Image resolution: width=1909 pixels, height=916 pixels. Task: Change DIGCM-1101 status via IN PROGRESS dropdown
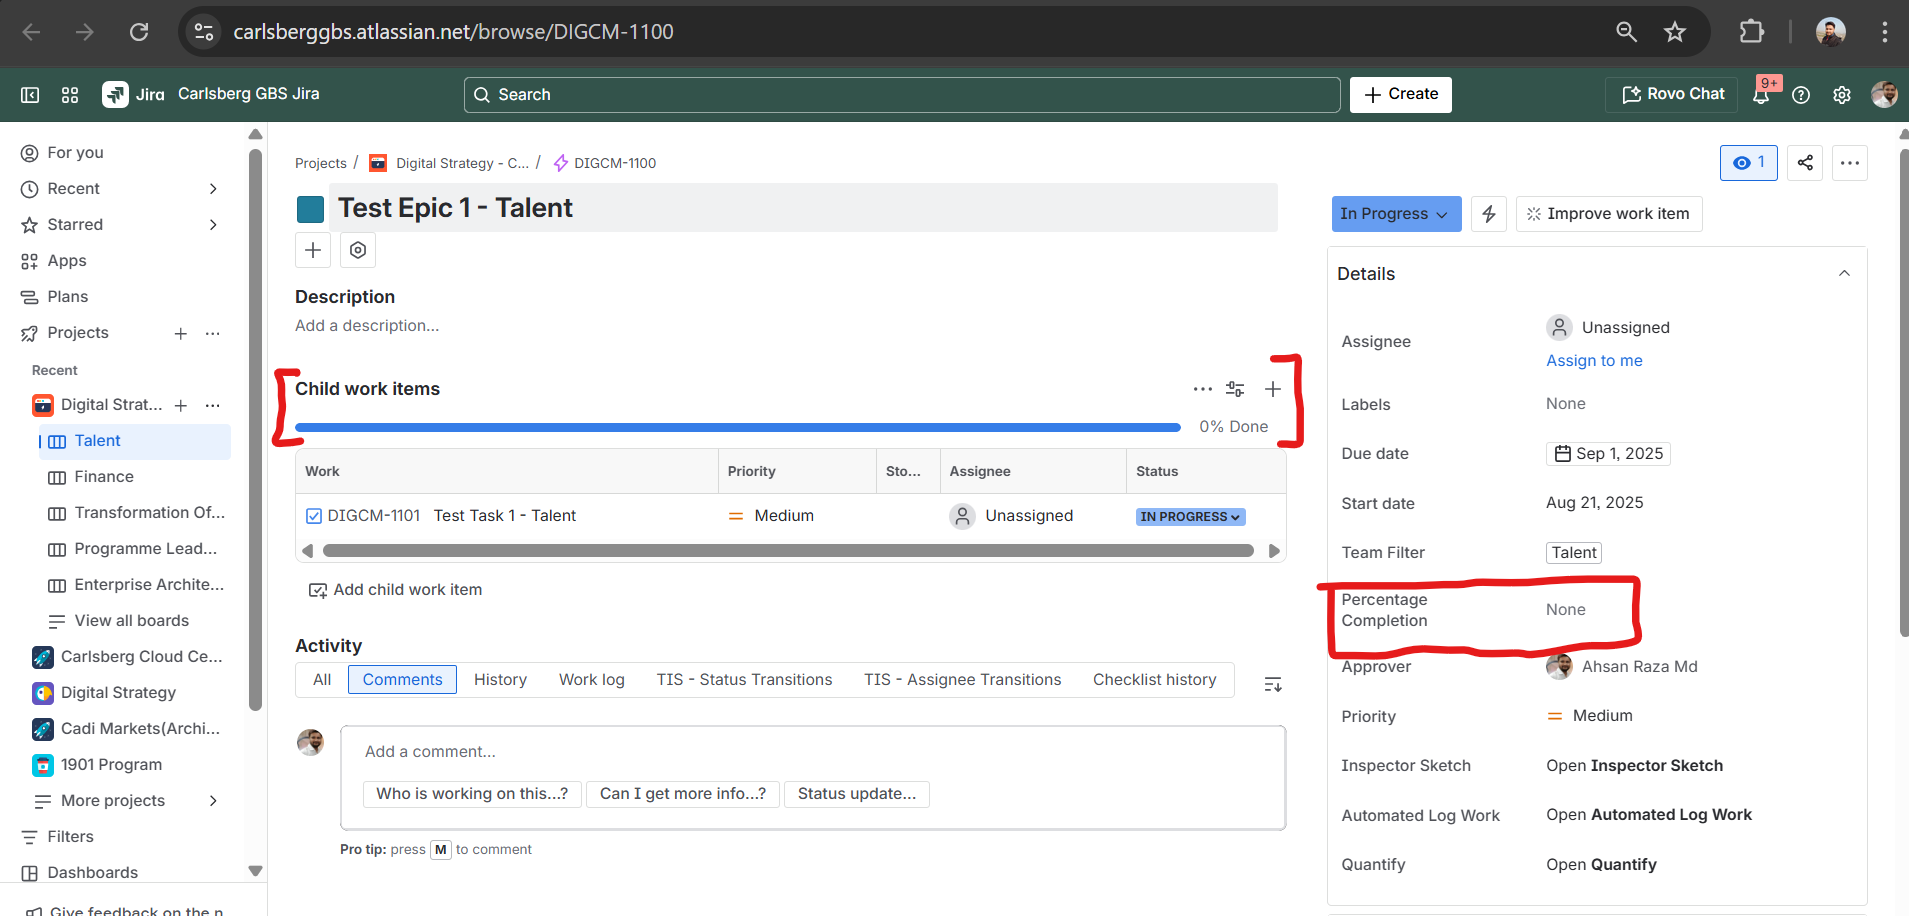point(1190,517)
